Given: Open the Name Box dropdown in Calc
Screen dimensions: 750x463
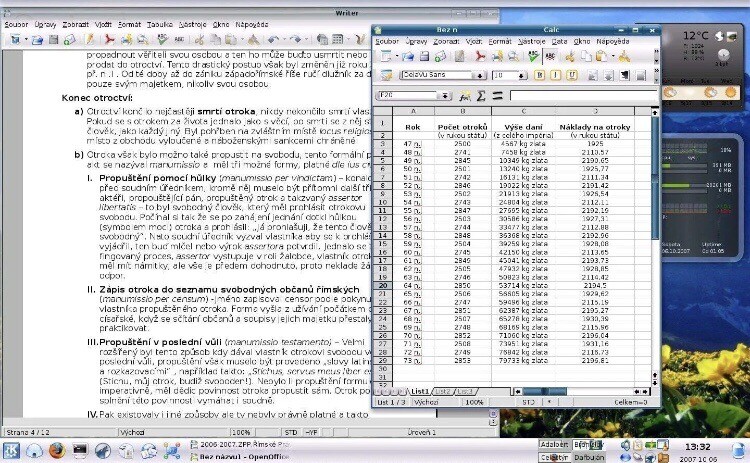Looking at the screenshot, I should pos(445,96).
